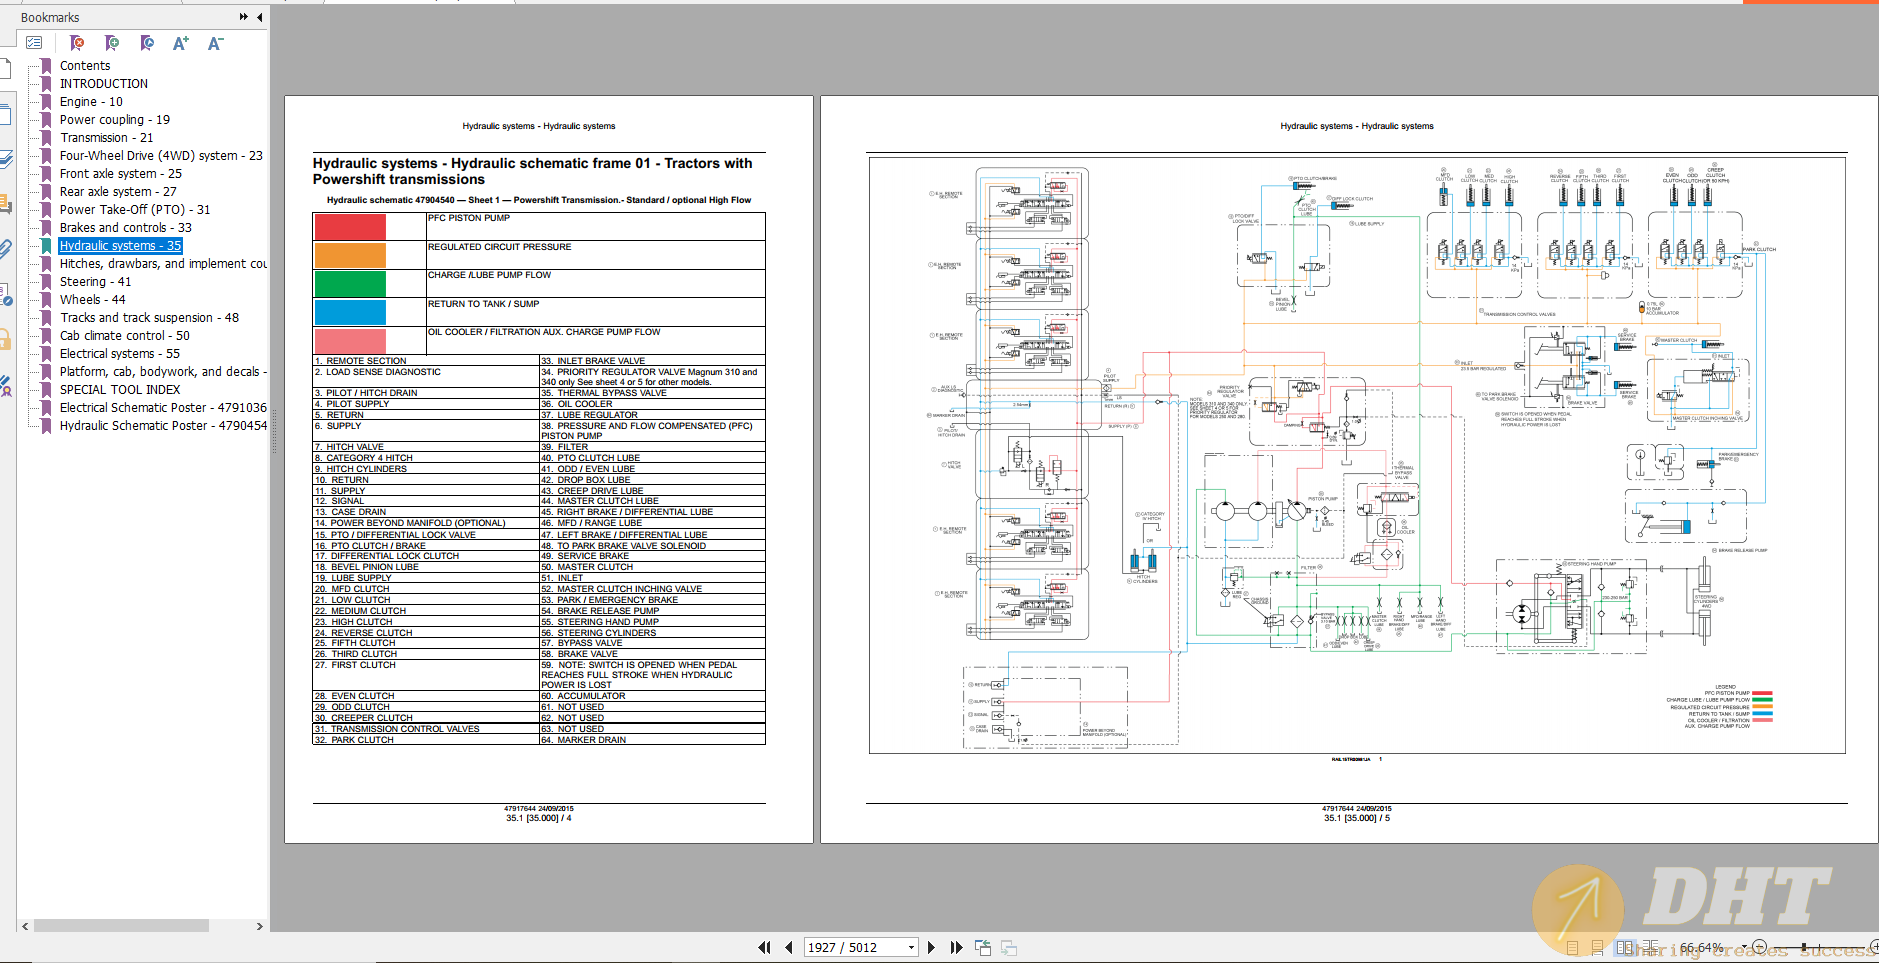Click the add new bookmark icon
This screenshot has height=963, width=1879.
(x=112, y=43)
